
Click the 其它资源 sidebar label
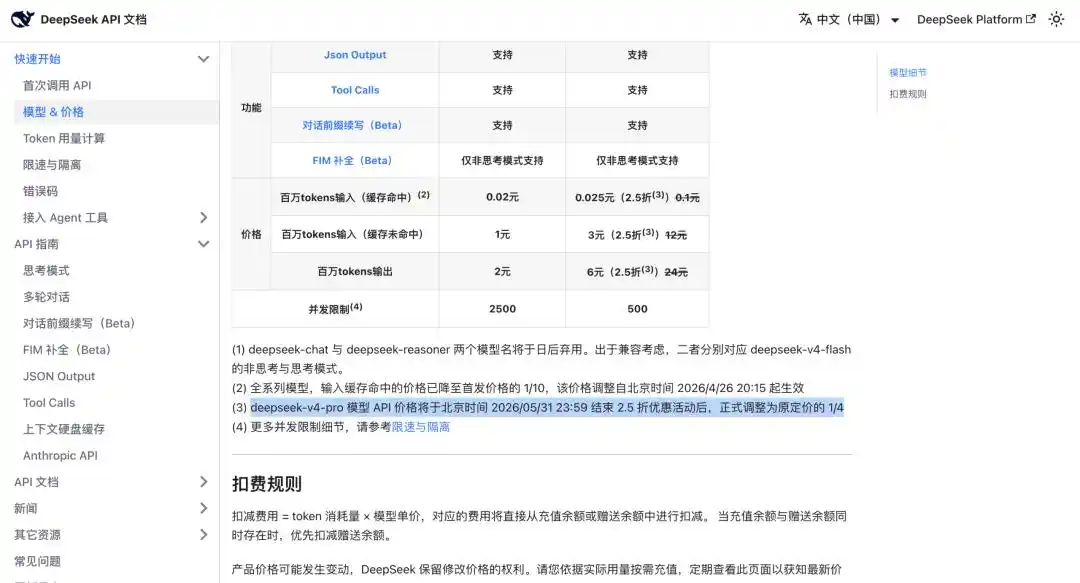[37, 534]
